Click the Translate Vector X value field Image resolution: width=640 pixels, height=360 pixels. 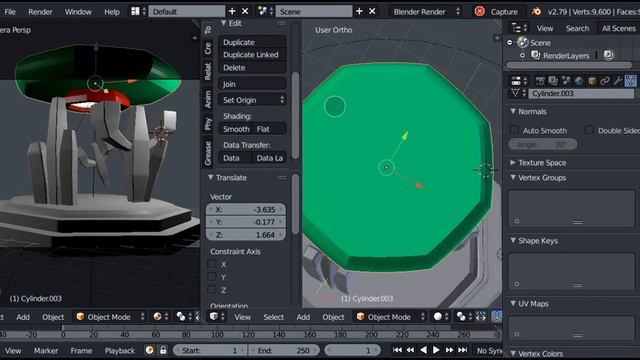click(246, 209)
